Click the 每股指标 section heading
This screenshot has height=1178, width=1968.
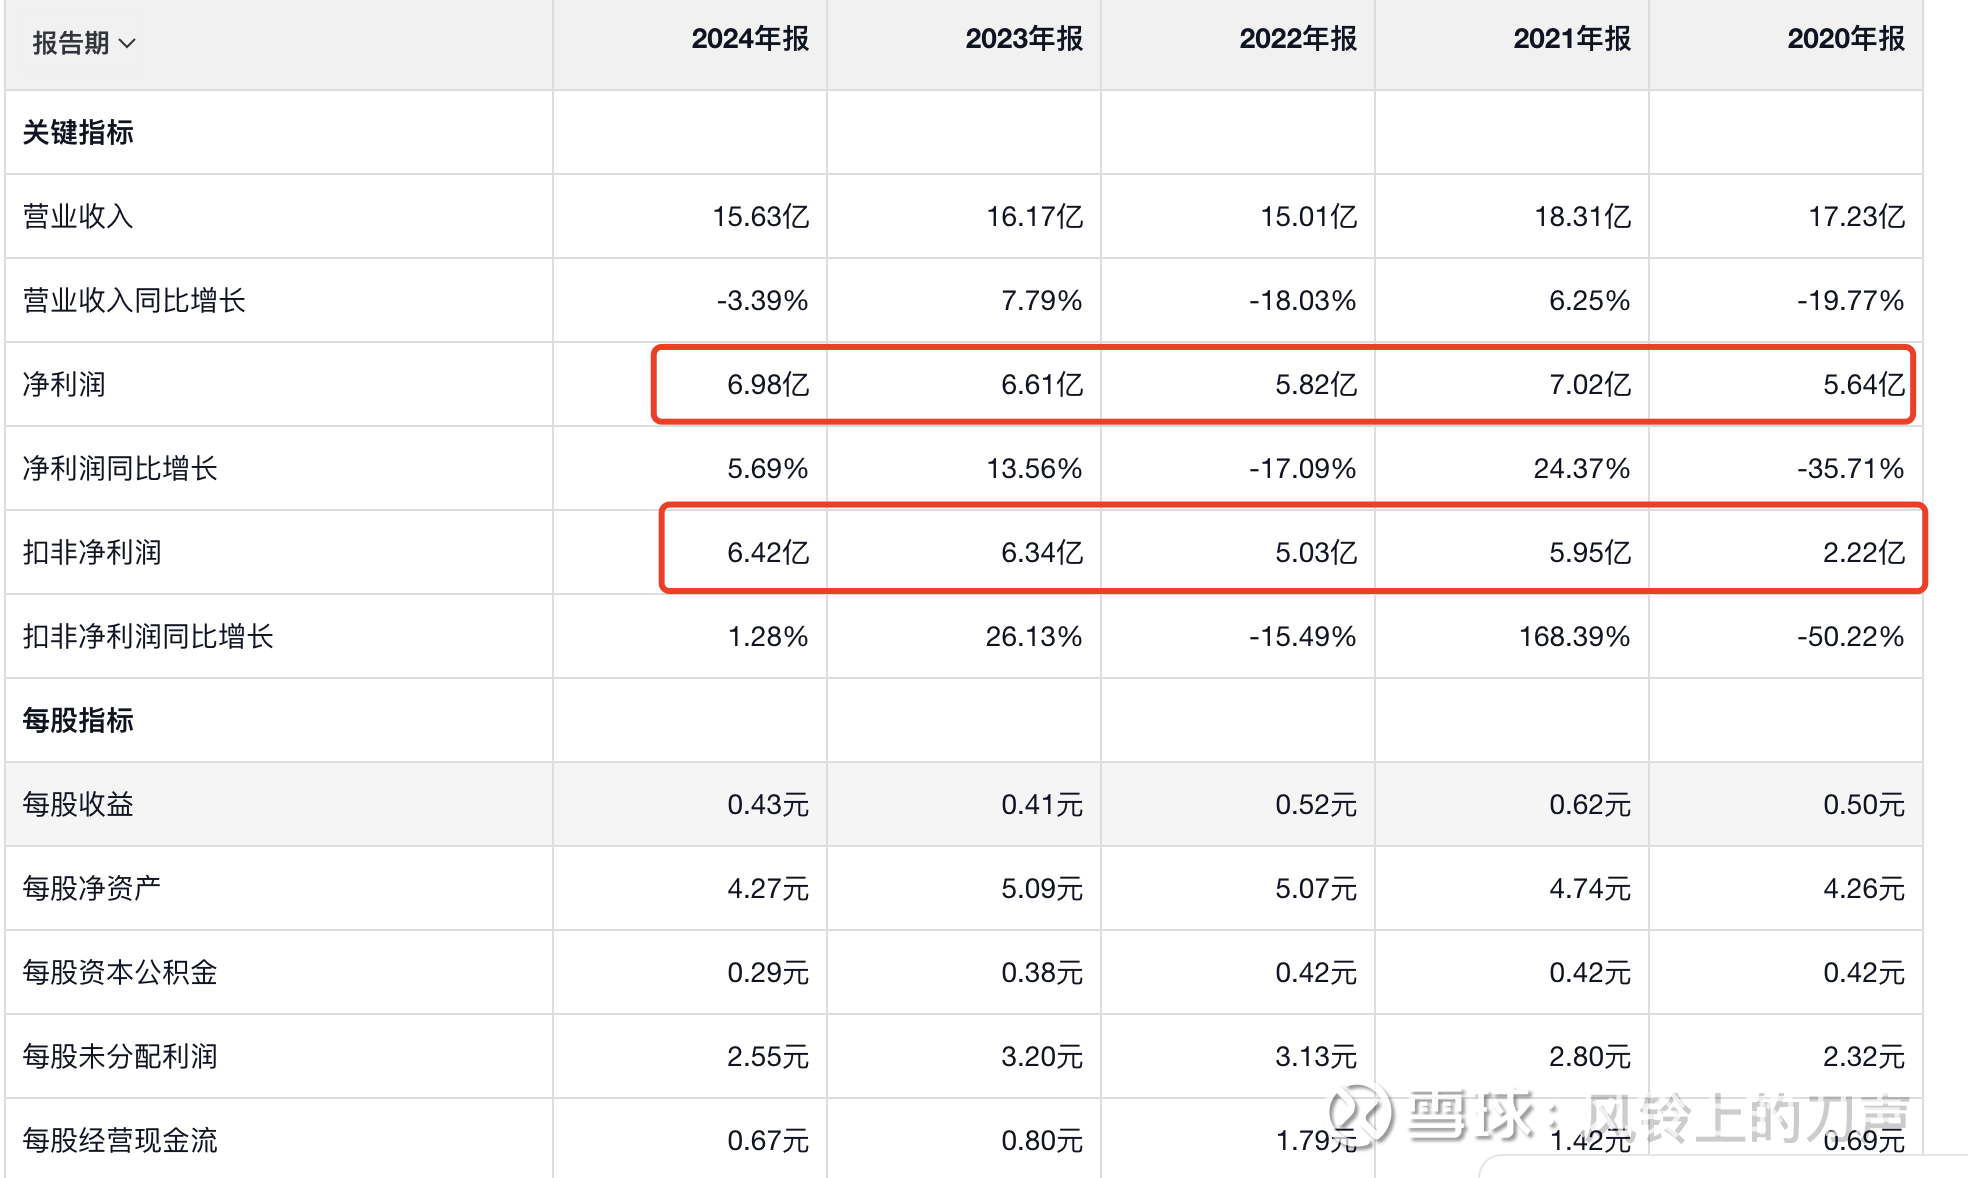pyautogui.click(x=78, y=720)
